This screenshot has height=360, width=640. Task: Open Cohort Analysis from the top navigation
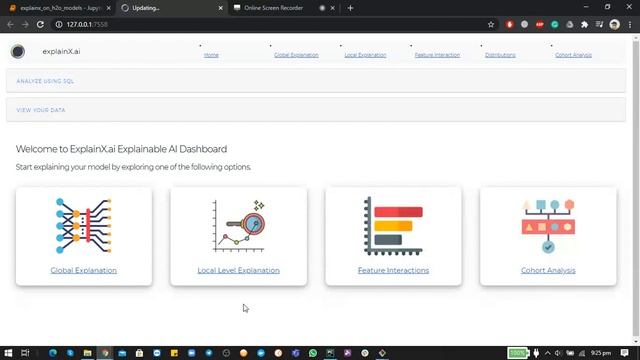[573, 55]
